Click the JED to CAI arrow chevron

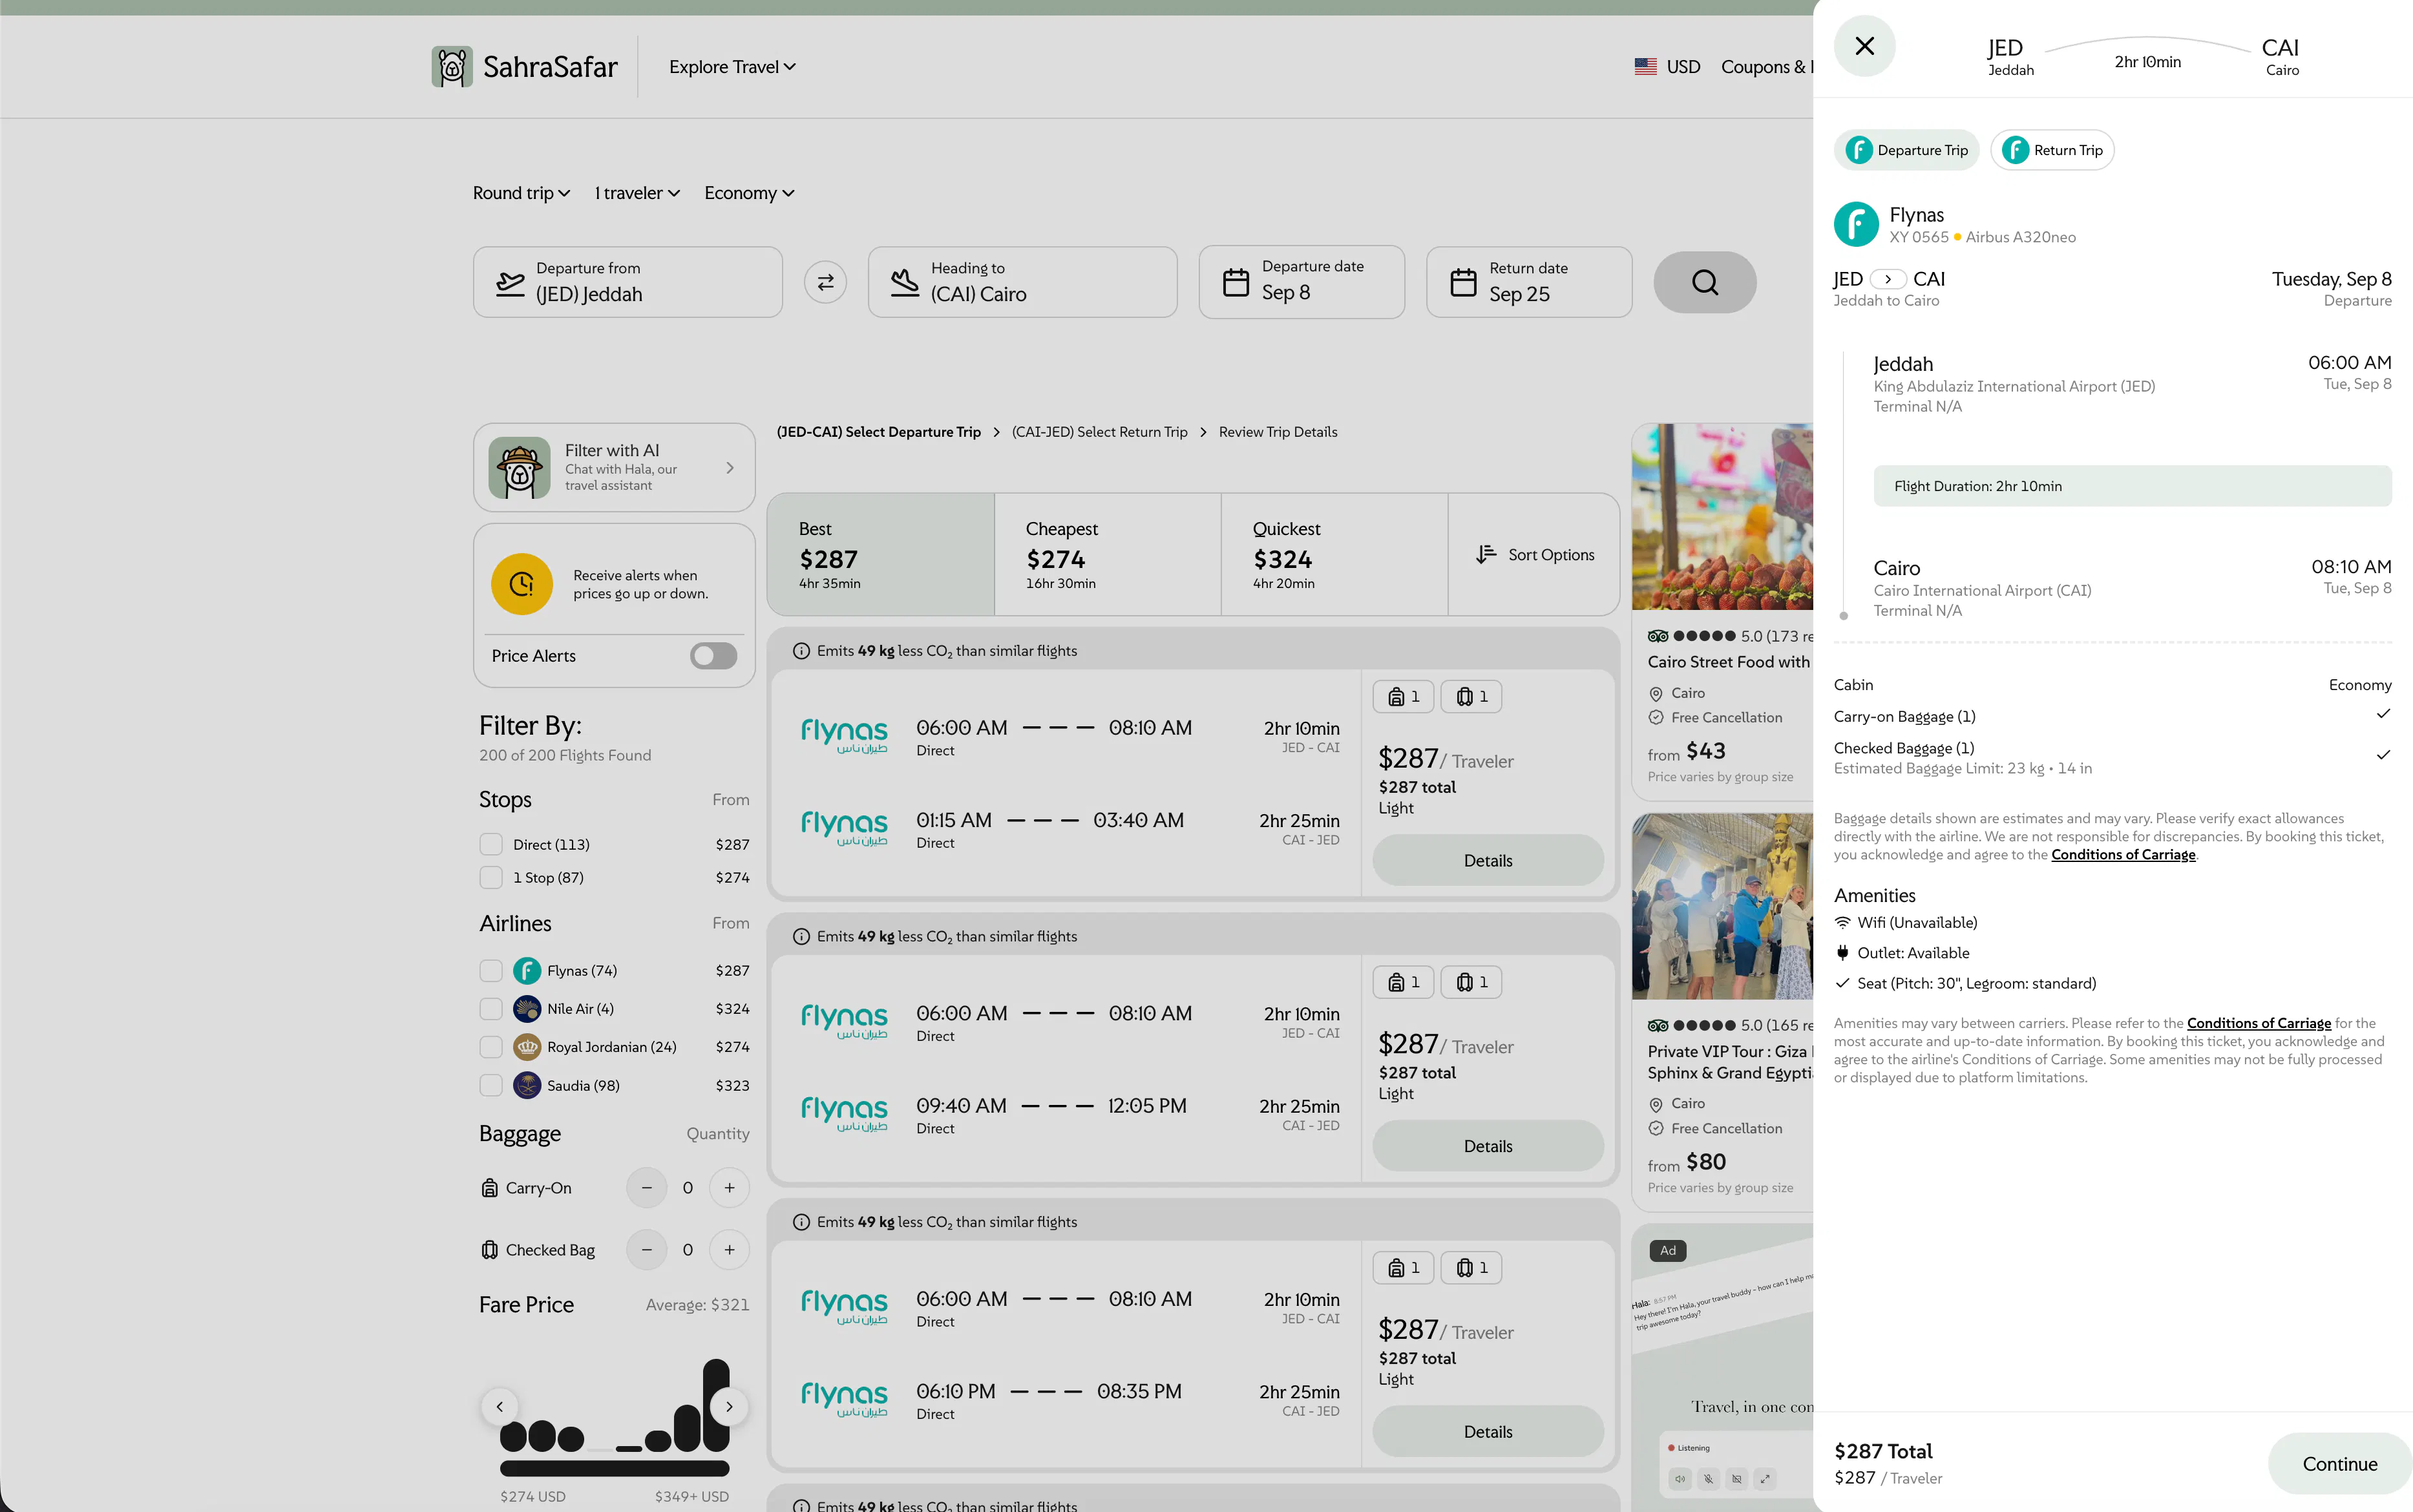(x=1887, y=279)
